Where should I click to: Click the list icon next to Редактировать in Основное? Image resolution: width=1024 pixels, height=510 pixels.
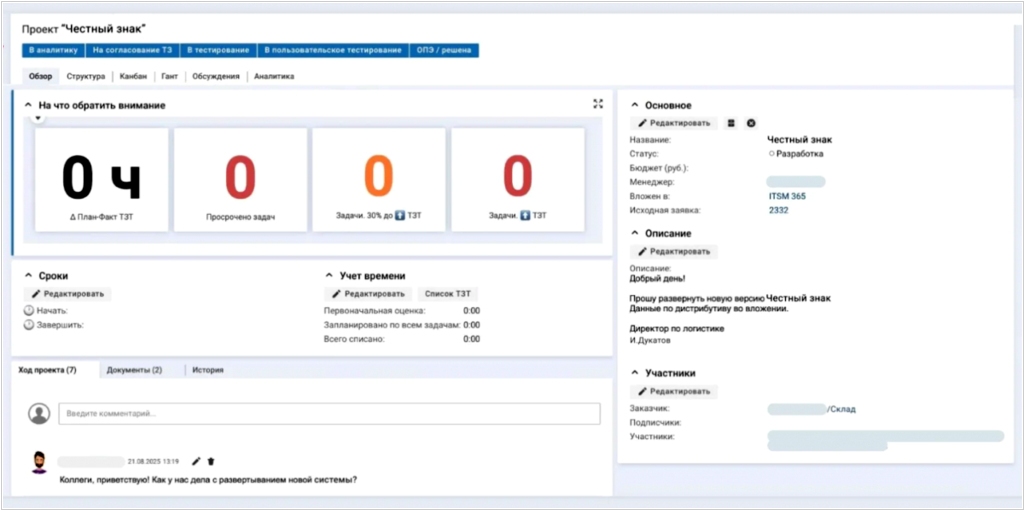pos(731,123)
